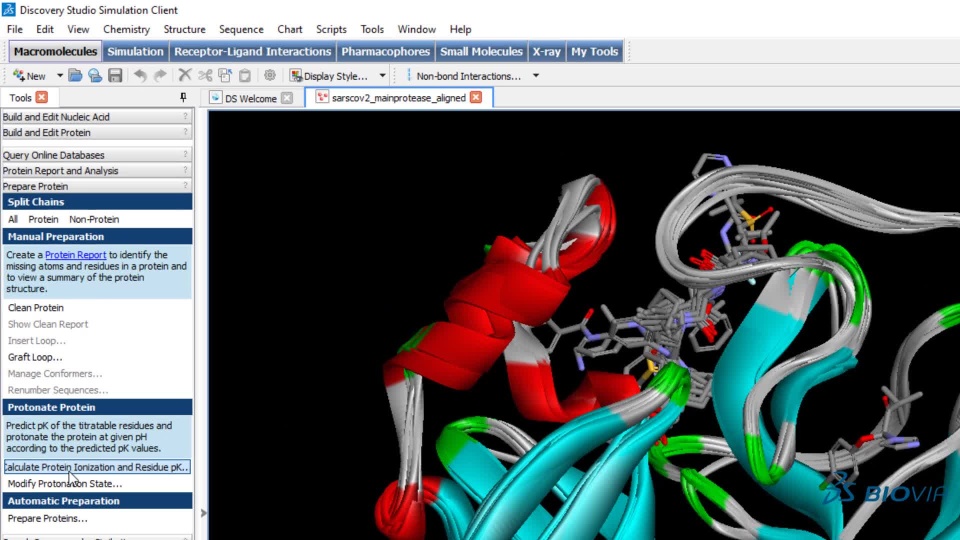Collapse the Prepare Protein section

(x=97, y=186)
